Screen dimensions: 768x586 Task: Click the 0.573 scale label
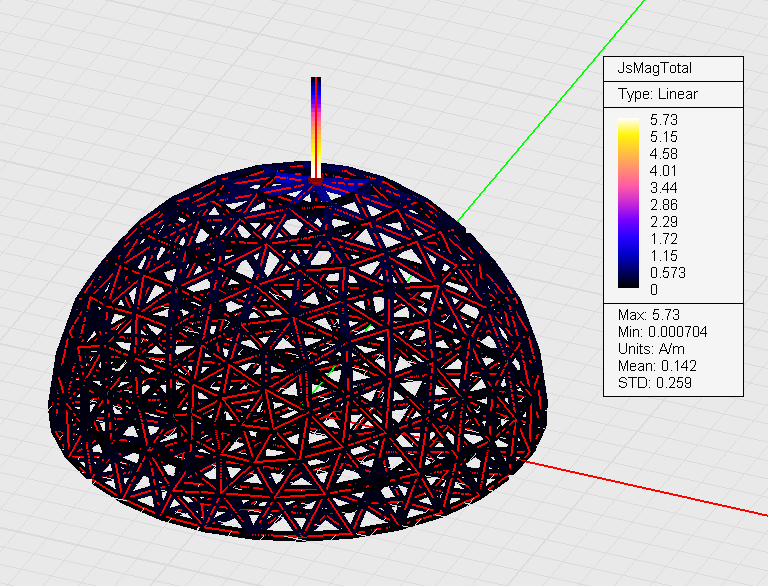[668, 272]
